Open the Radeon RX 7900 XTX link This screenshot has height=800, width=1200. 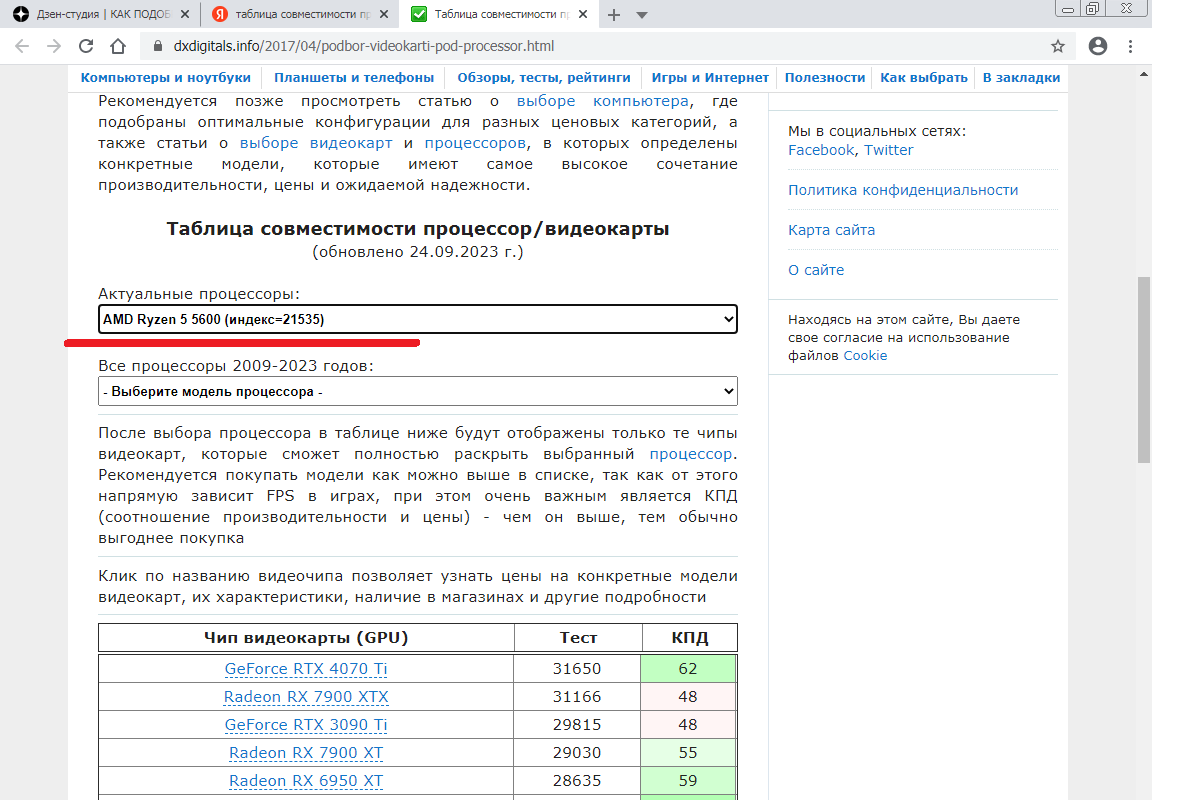tap(306, 697)
